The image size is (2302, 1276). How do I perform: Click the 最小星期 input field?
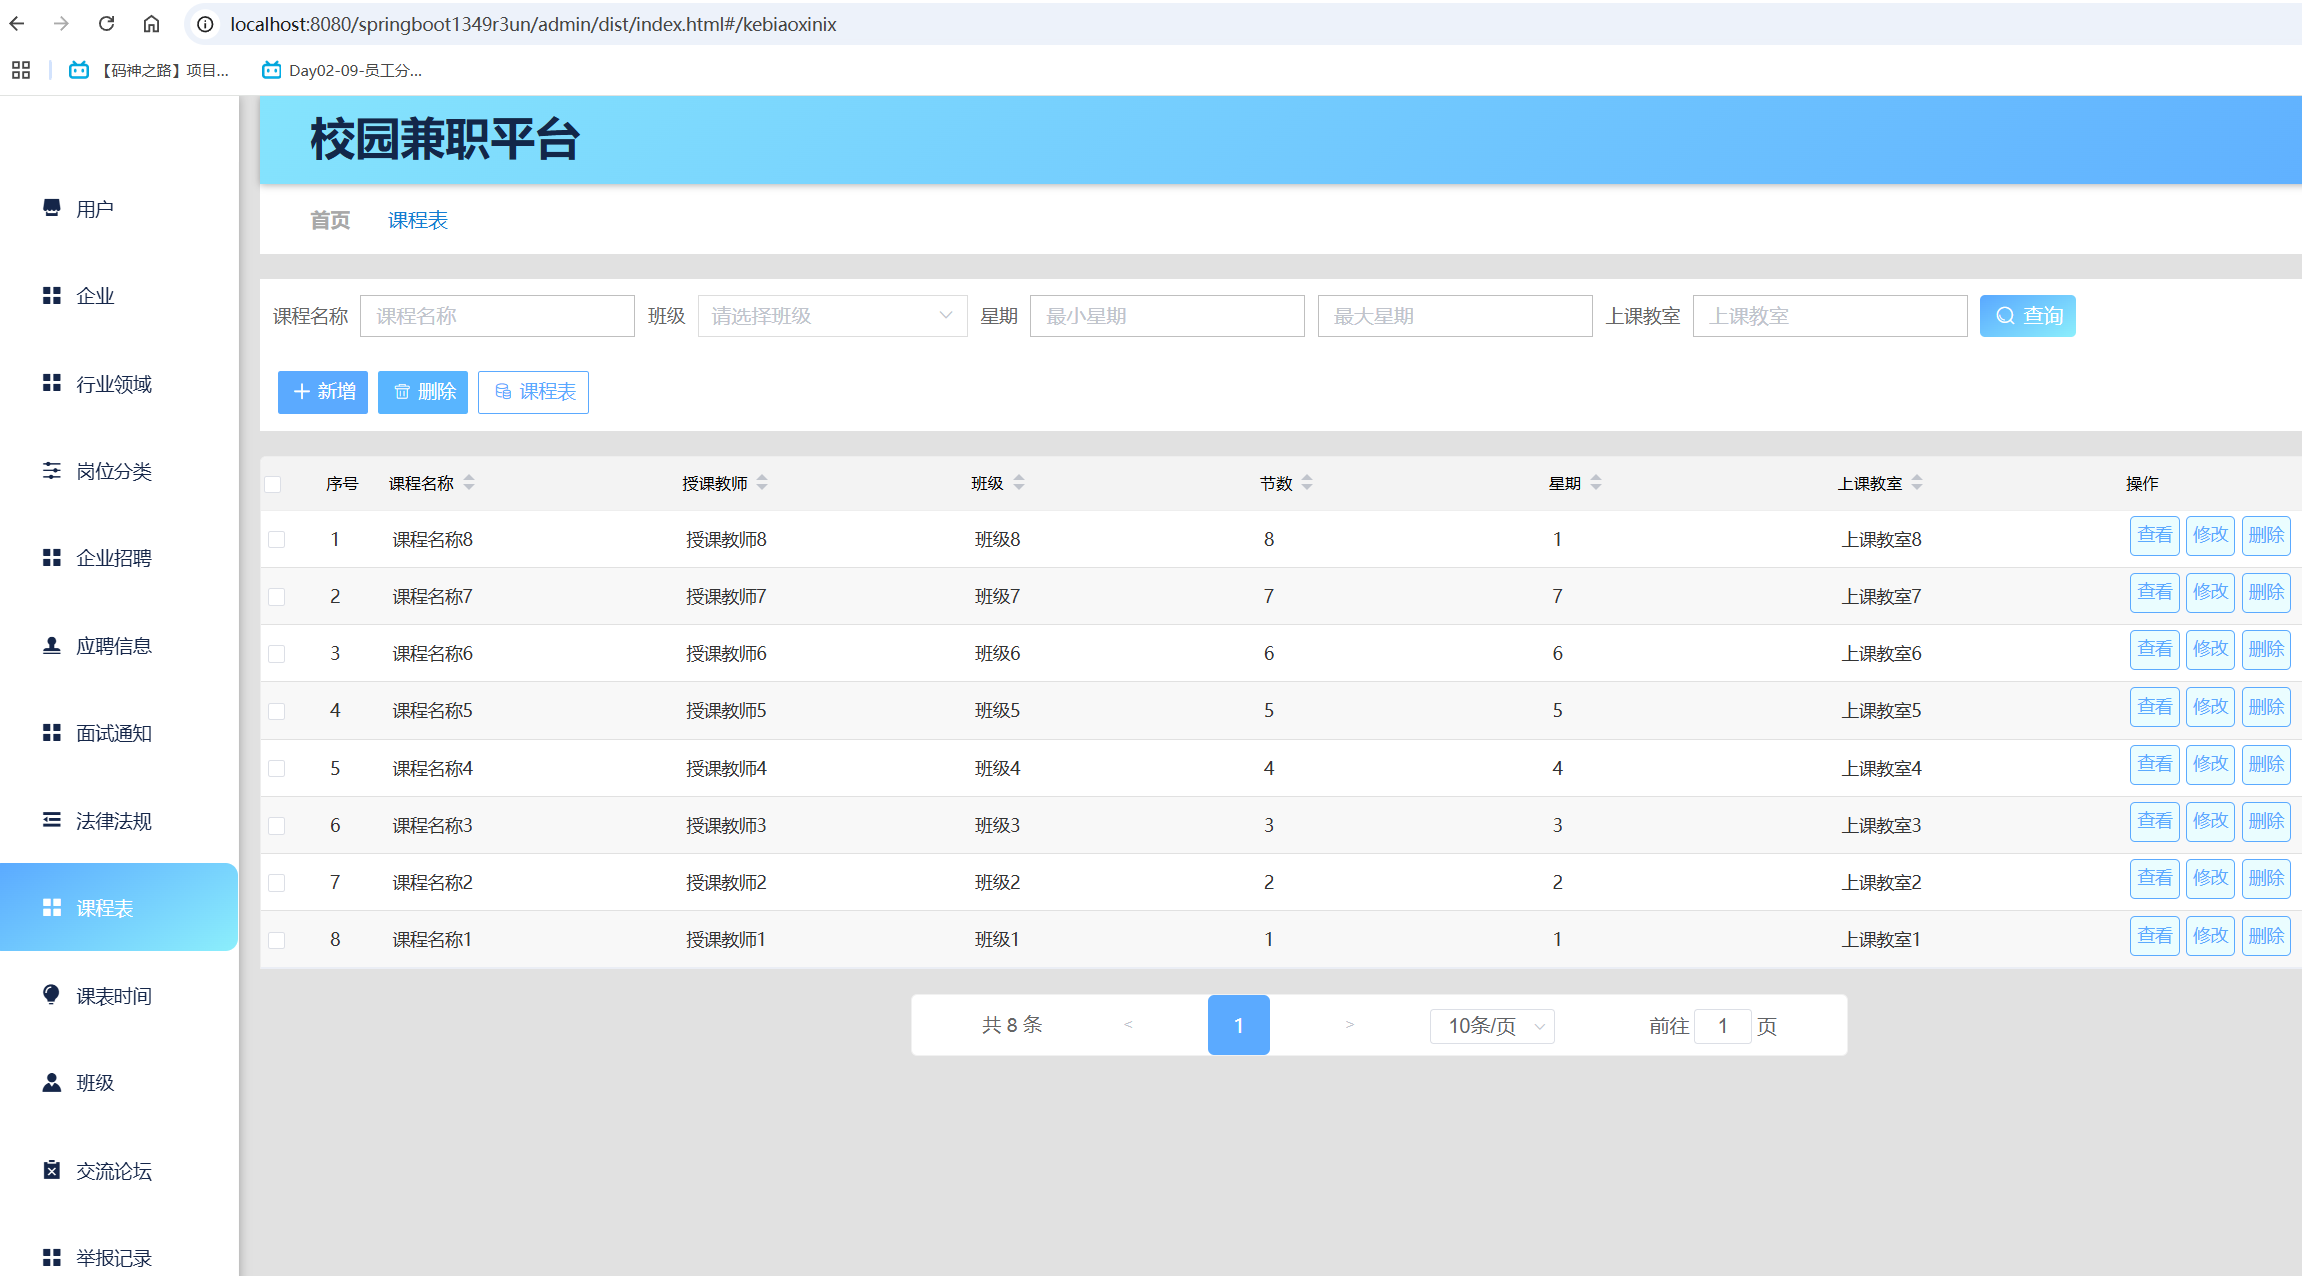[x=1166, y=316]
